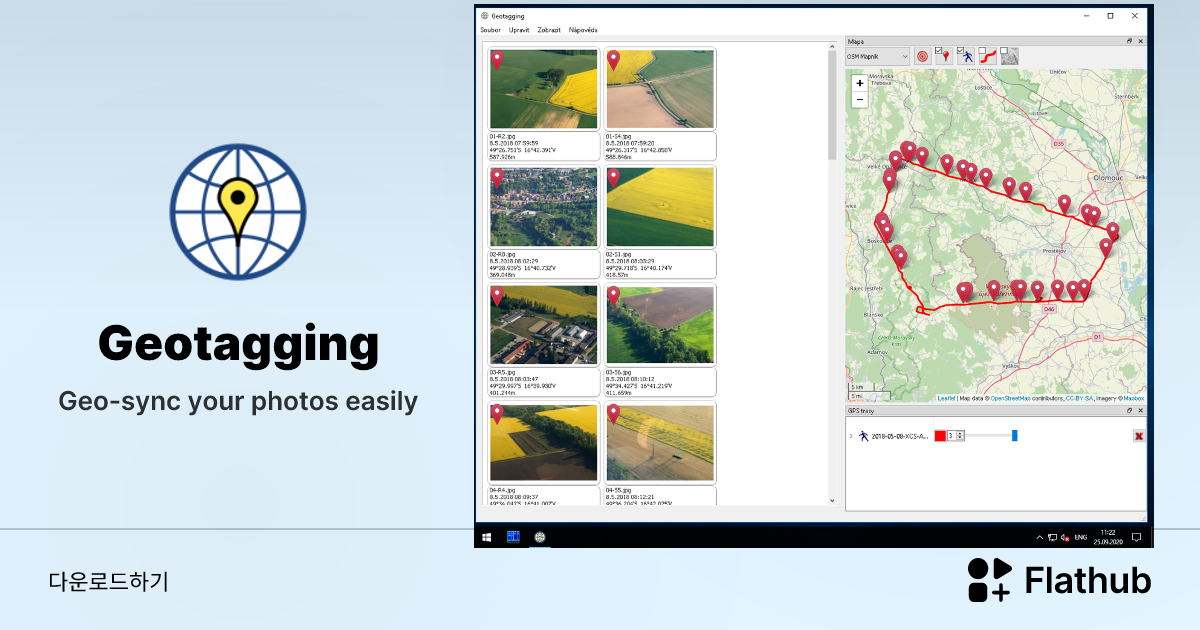Change the GPS track color via the red swatch

(x=941, y=436)
